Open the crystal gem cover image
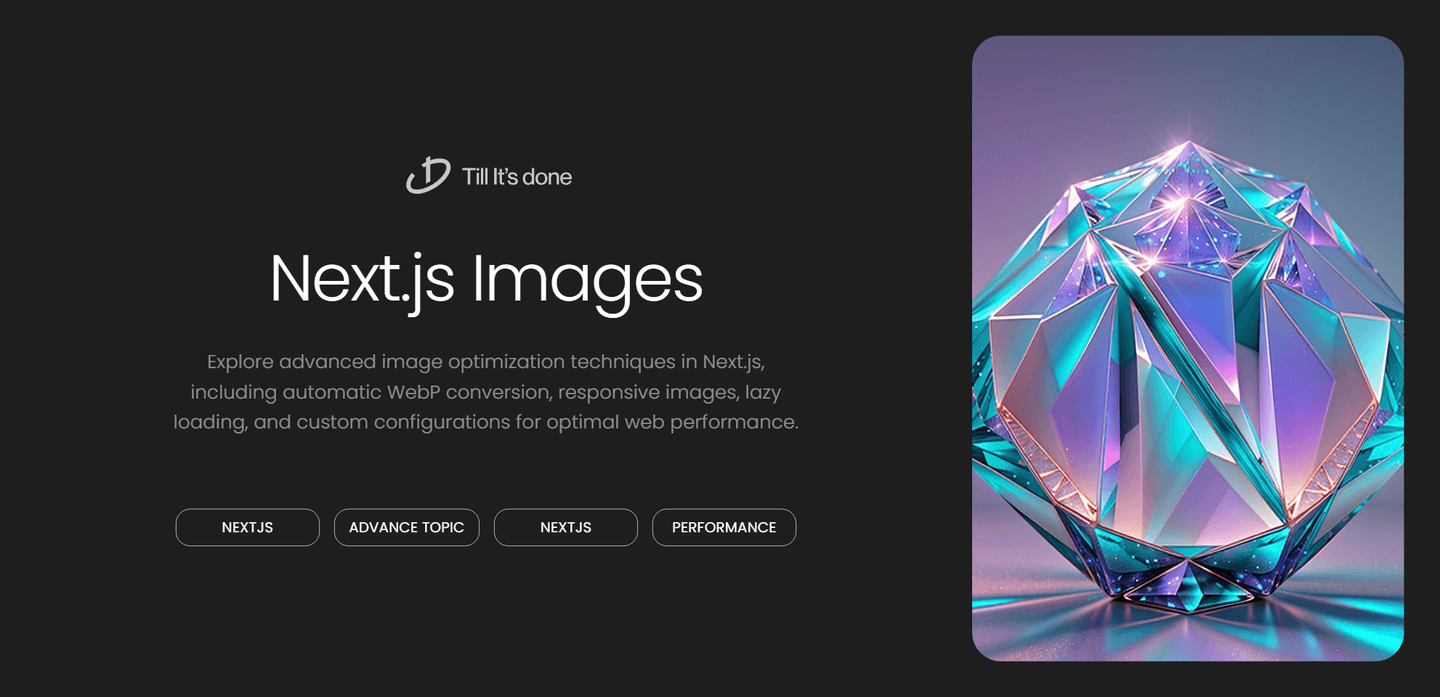Viewport: 1440px width, 697px height. (x=1188, y=348)
